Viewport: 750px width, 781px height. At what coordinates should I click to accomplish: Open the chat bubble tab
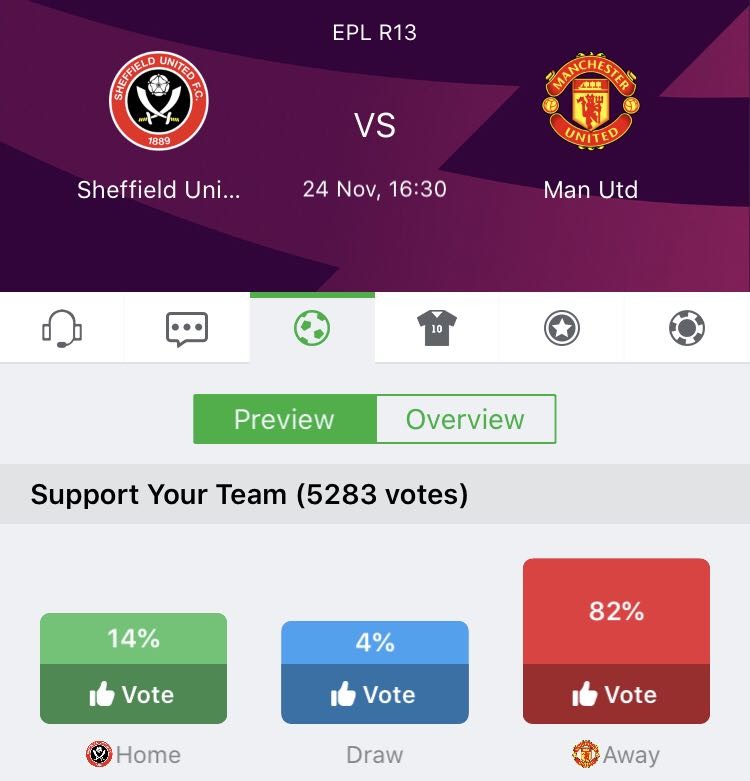point(187,328)
